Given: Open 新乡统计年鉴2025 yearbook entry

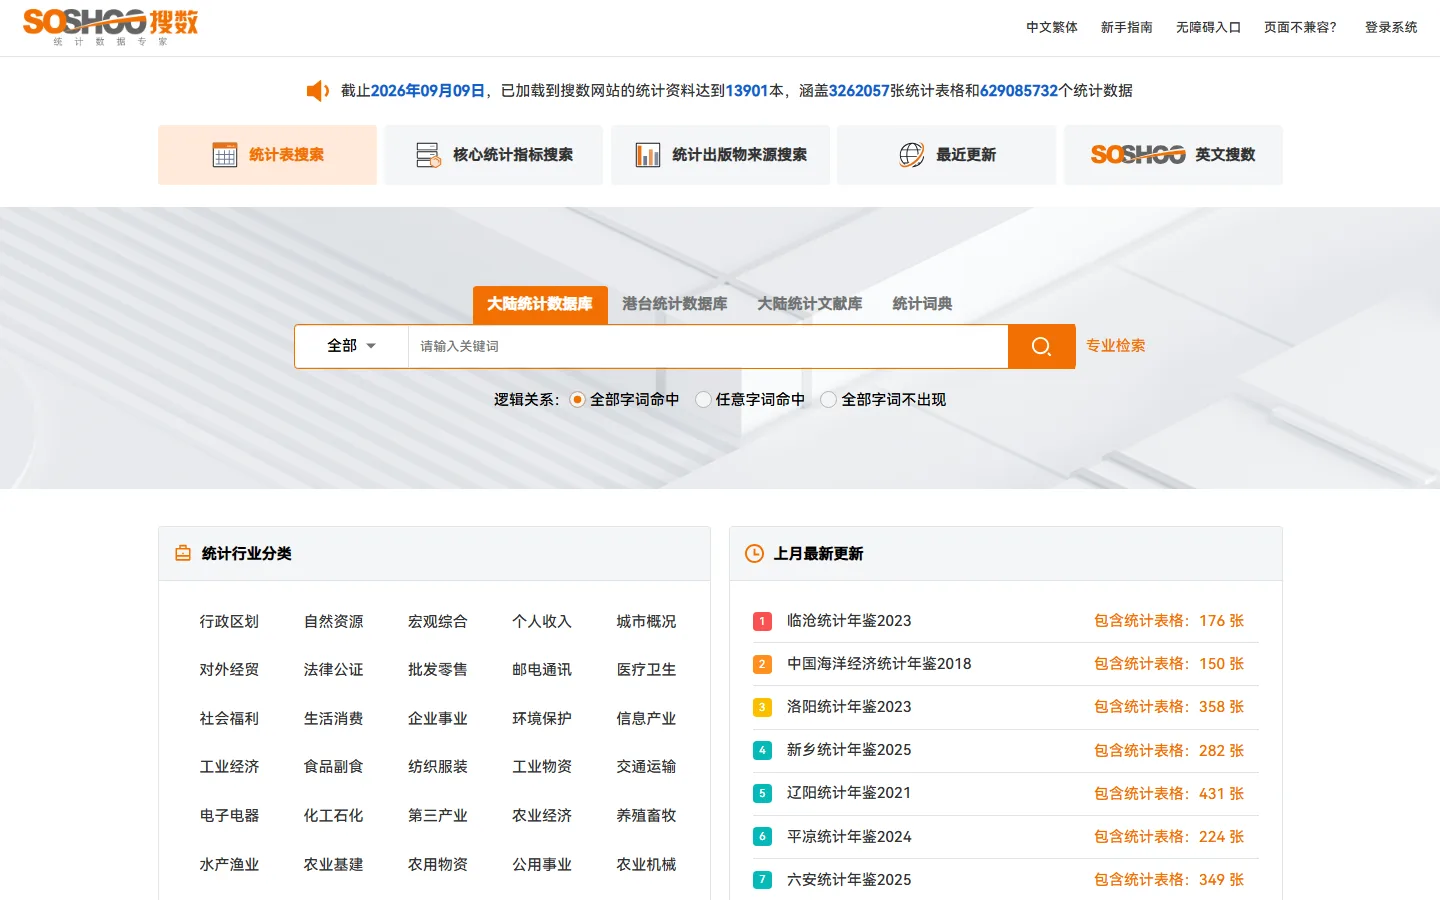Looking at the screenshot, I should [x=849, y=750].
